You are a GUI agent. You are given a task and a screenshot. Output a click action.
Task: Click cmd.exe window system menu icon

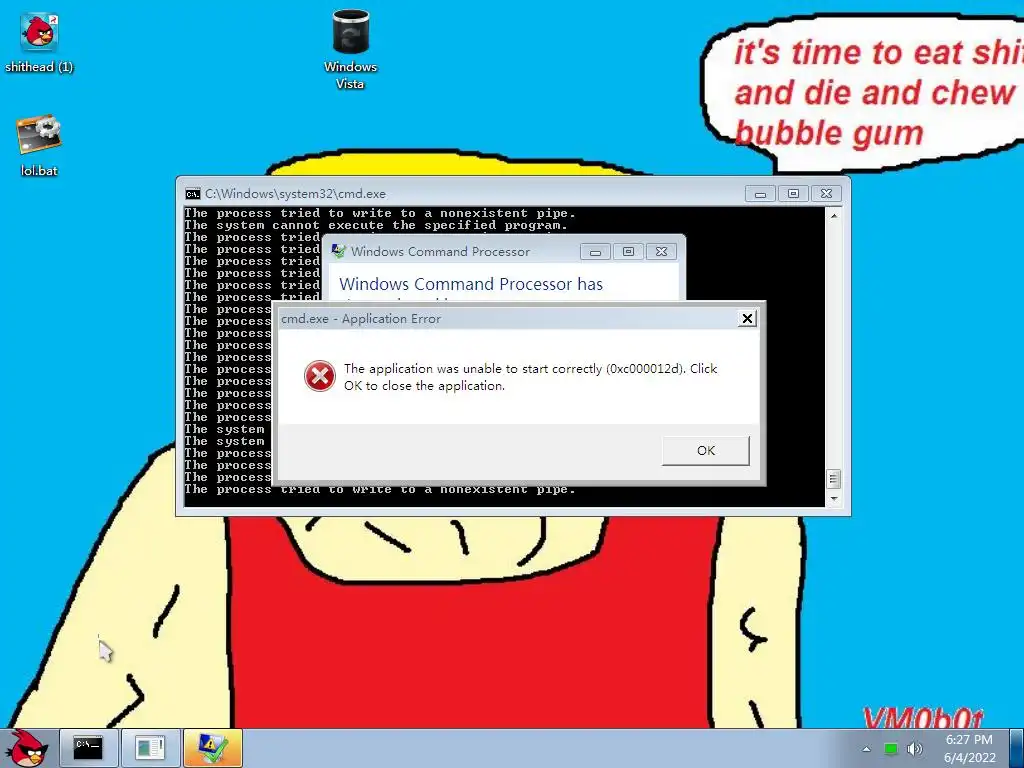pos(193,194)
